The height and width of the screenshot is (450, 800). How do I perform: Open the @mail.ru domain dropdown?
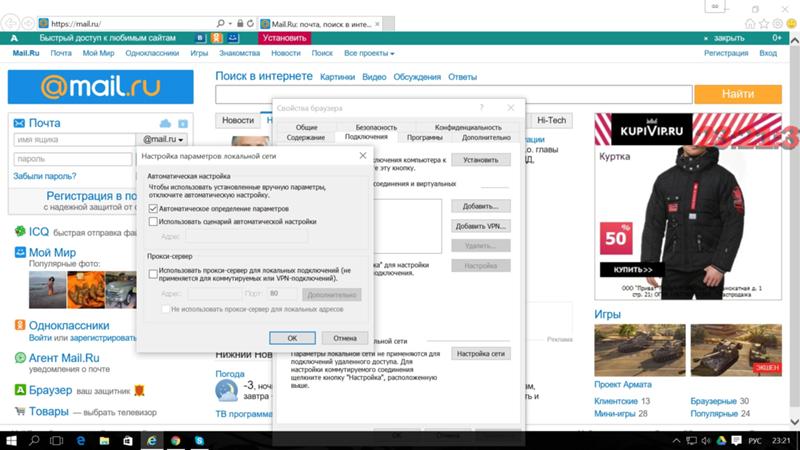point(163,139)
